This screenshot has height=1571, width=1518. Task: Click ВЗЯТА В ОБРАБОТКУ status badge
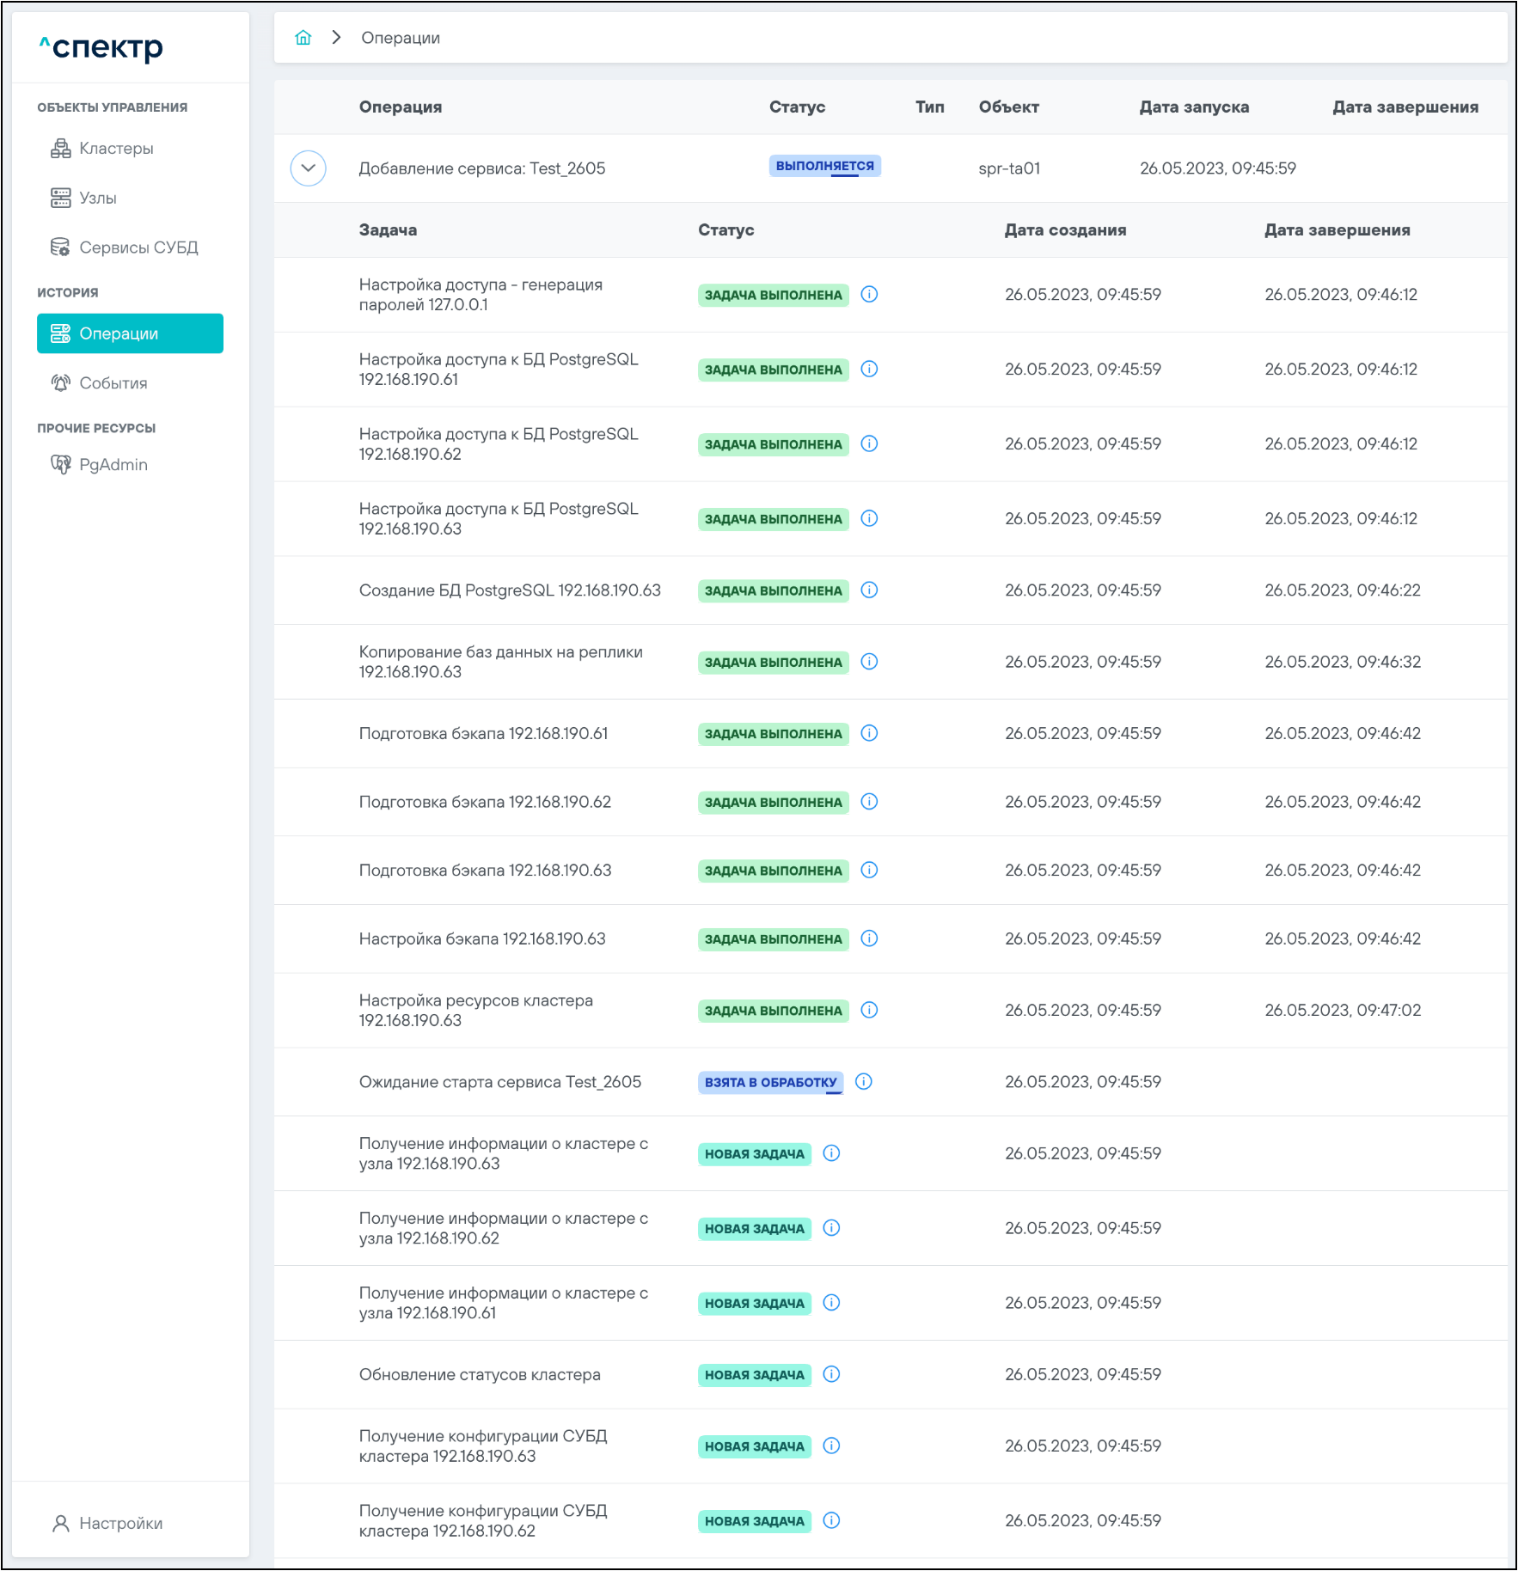(x=770, y=1082)
